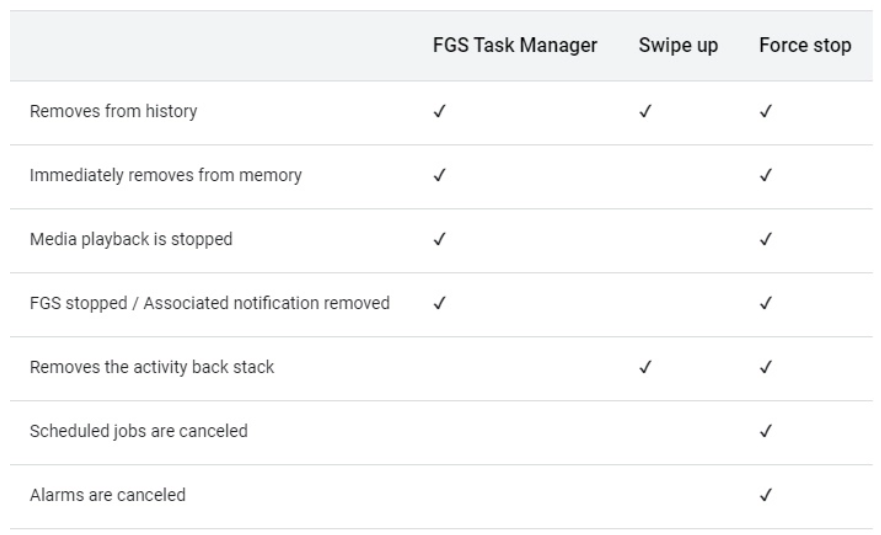Click the Swipe up column header
881x535 pixels.
pos(678,47)
